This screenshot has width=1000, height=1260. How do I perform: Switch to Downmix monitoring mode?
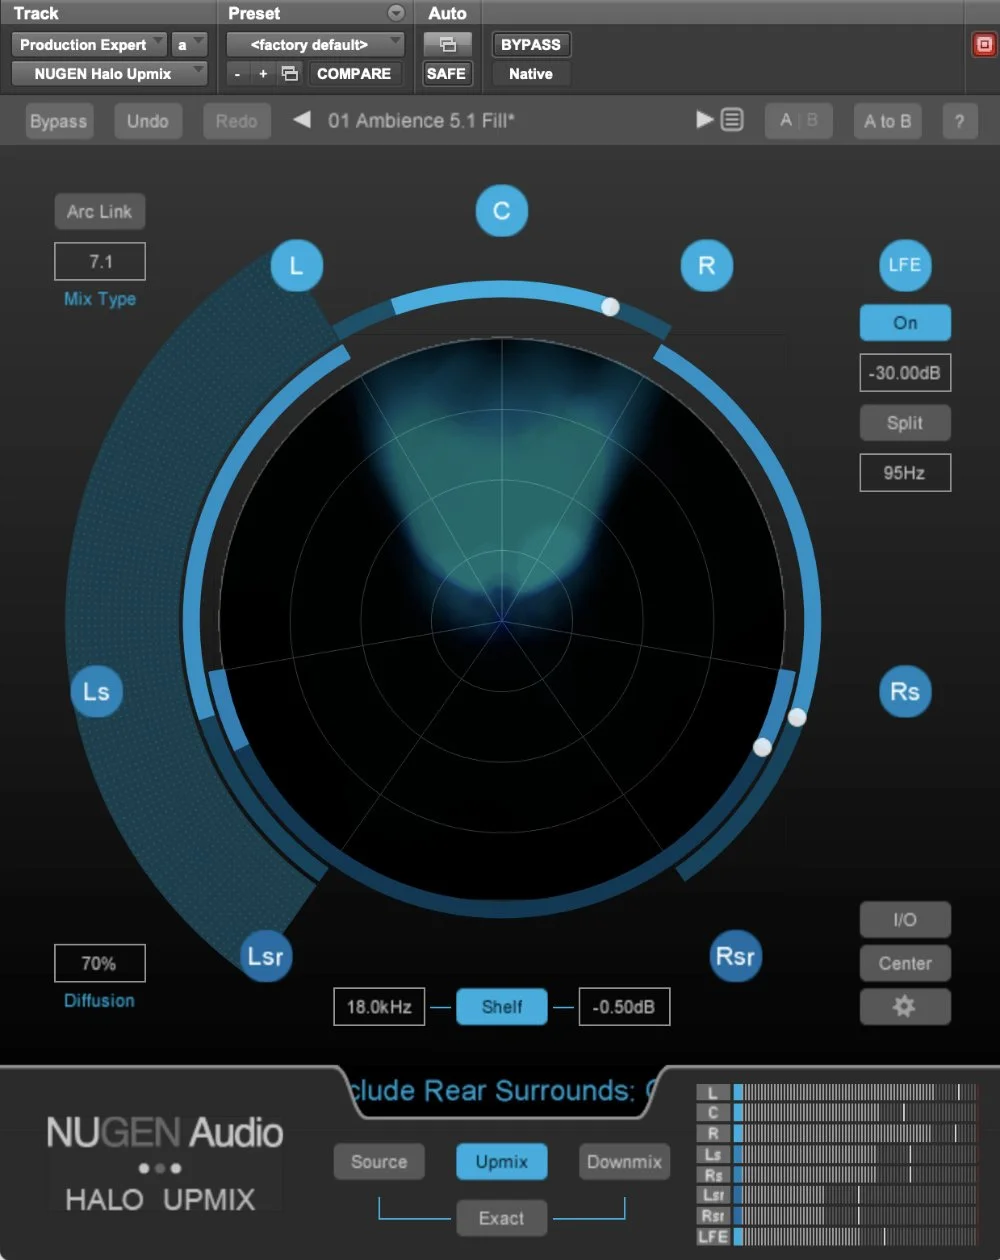[624, 1162]
